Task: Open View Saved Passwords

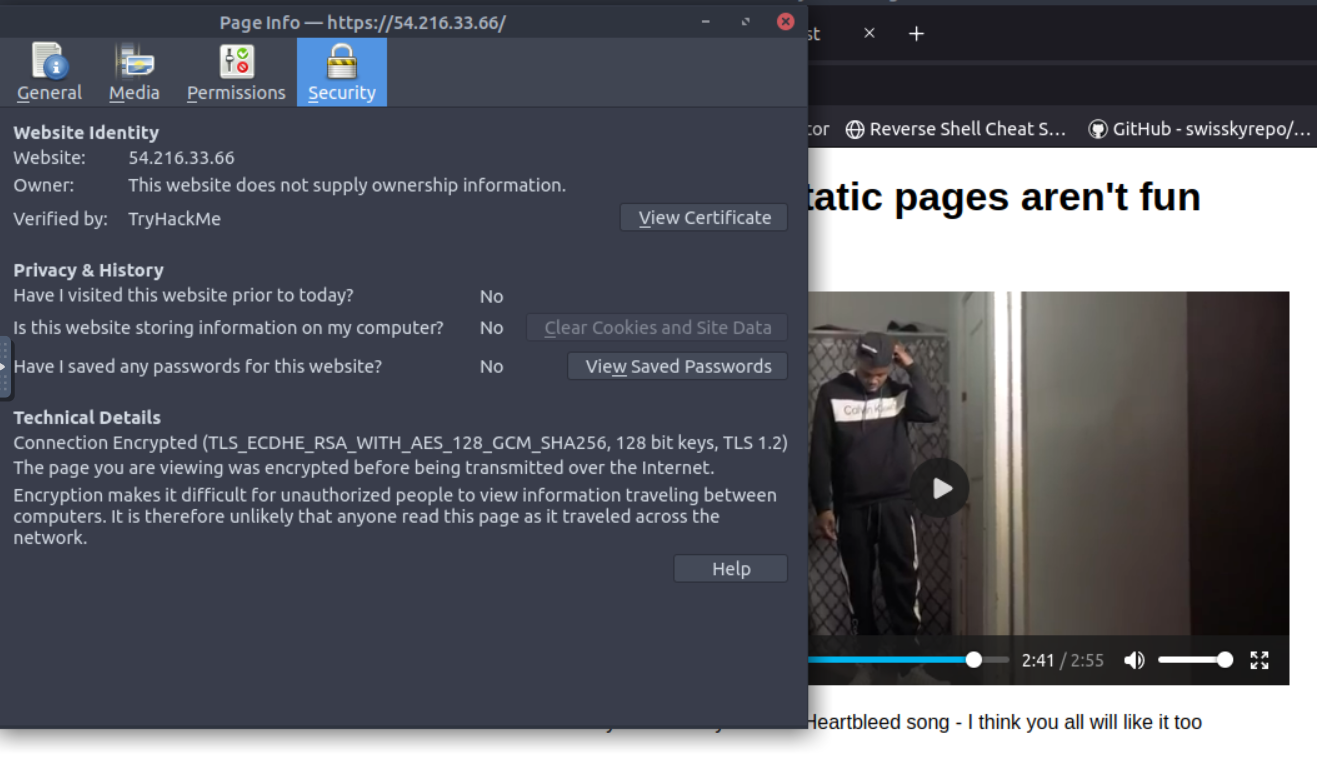Action: click(677, 367)
